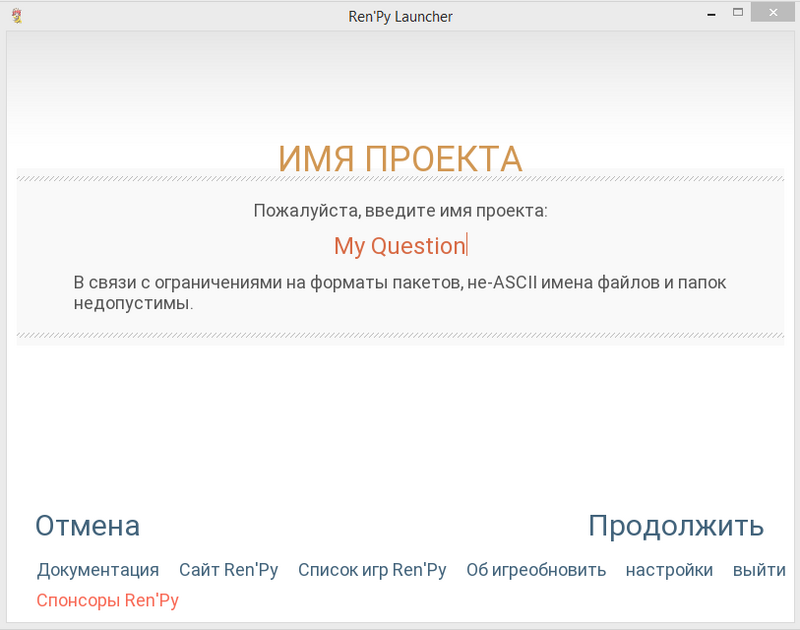
Task: Click the Отмена button to cancel
Action: 88,525
